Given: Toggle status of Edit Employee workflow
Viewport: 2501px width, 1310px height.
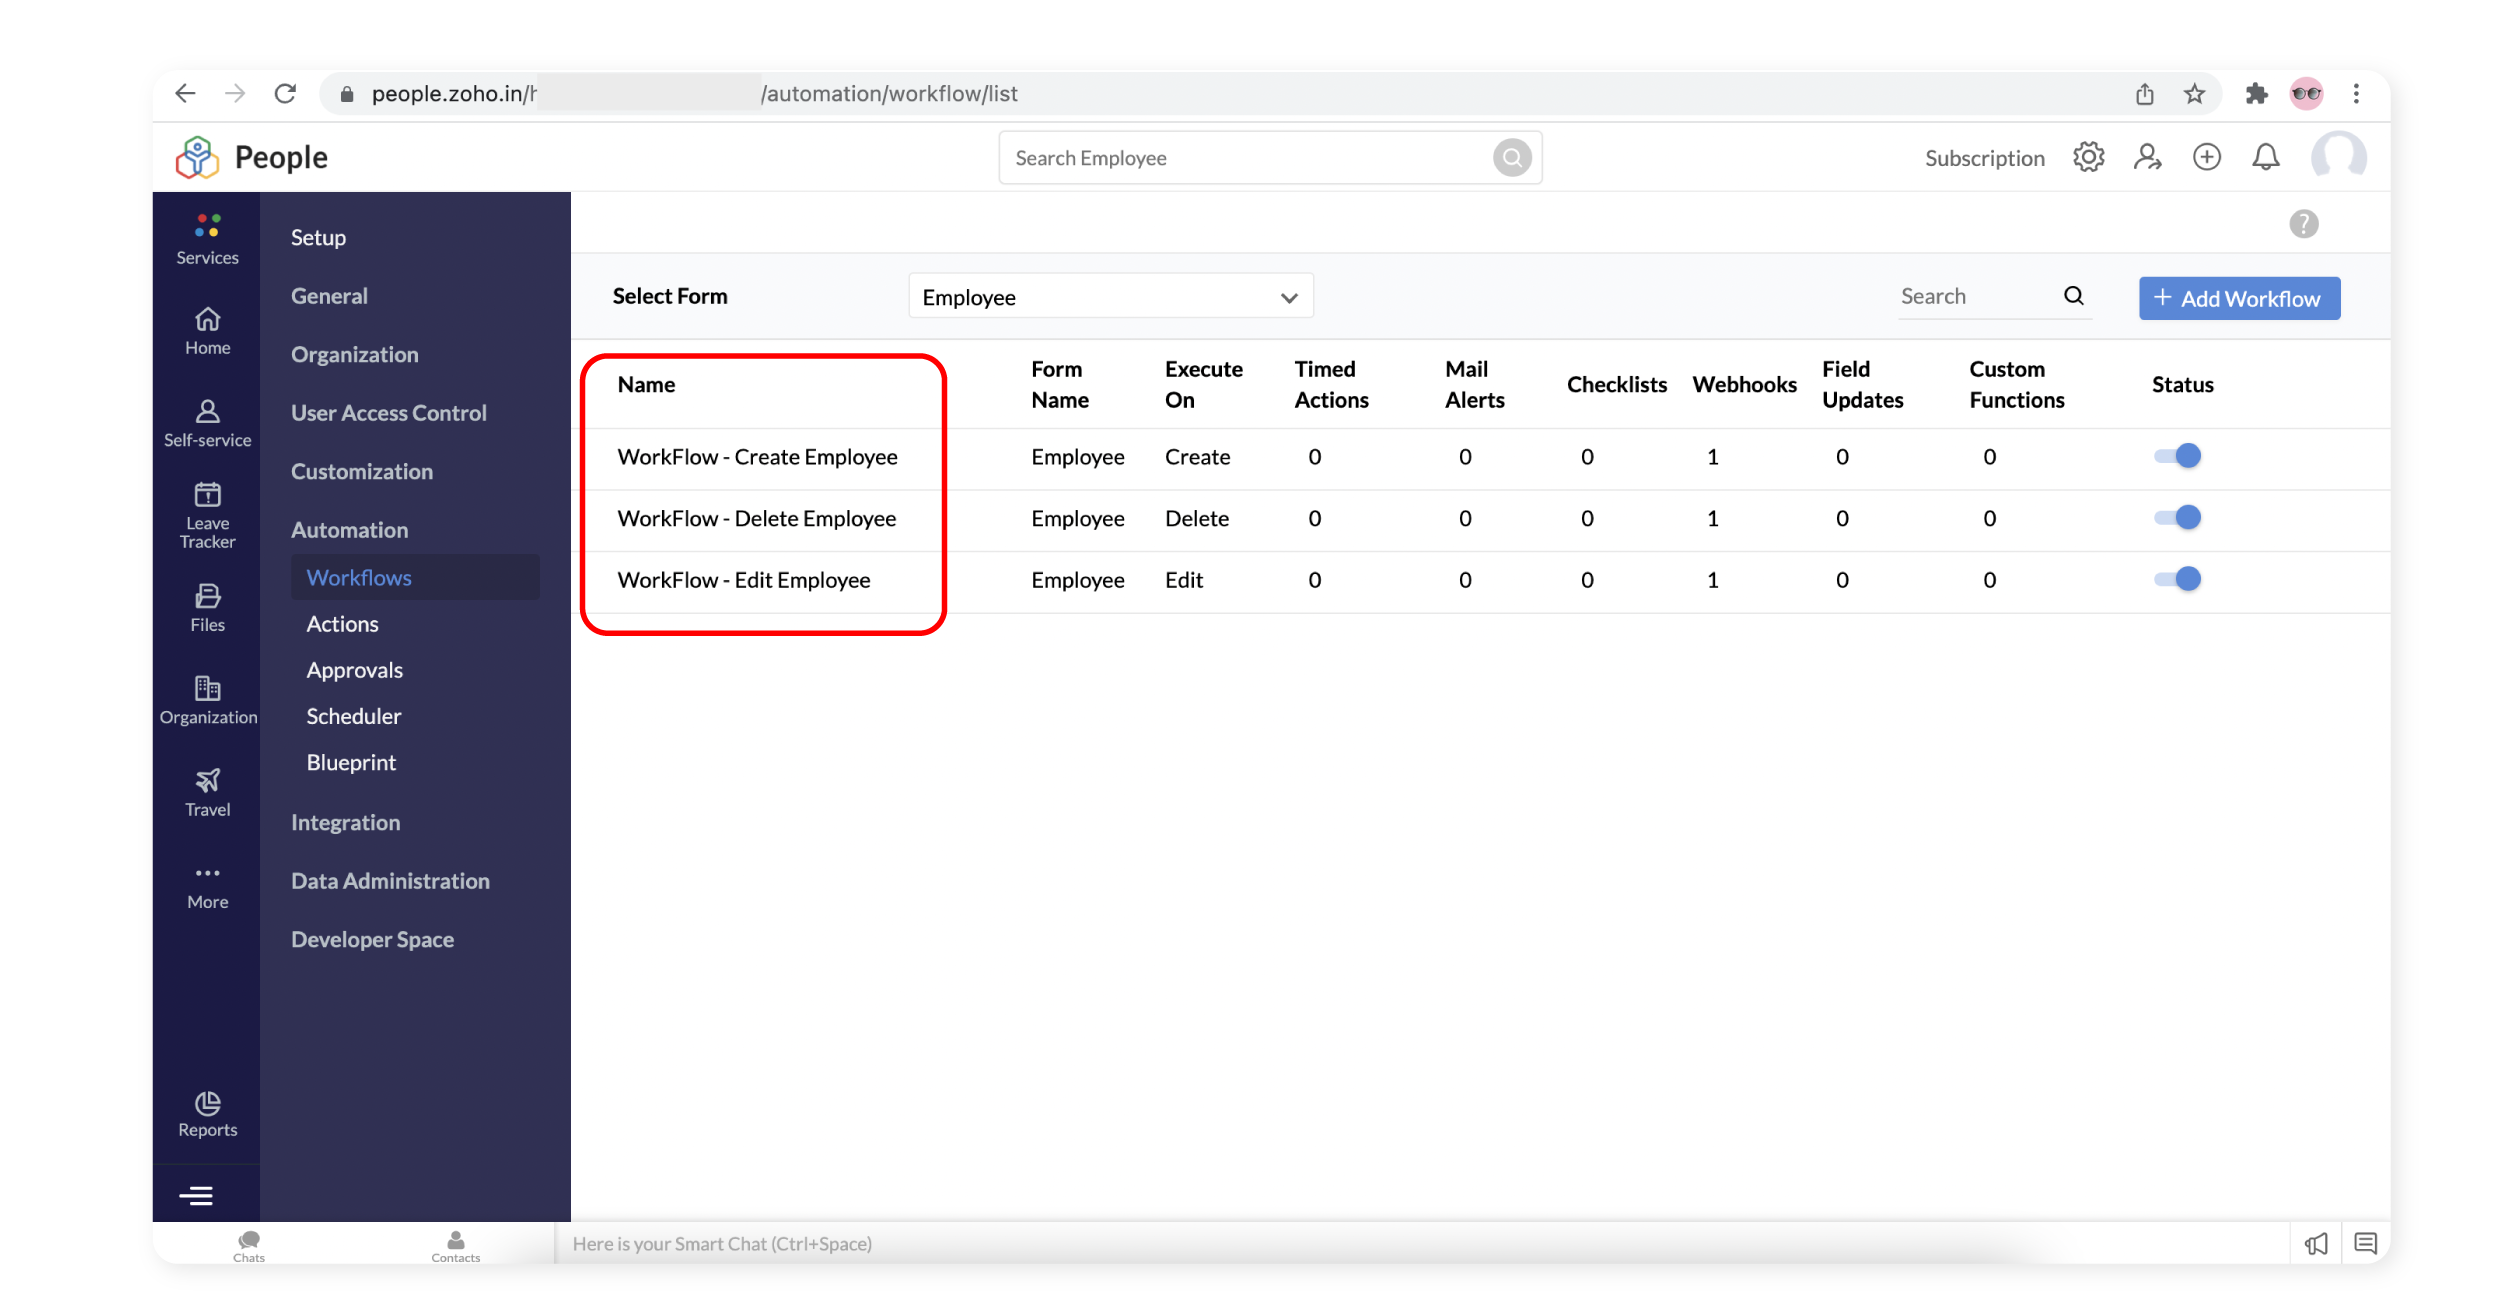Looking at the screenshot, I should point(2177,579).
